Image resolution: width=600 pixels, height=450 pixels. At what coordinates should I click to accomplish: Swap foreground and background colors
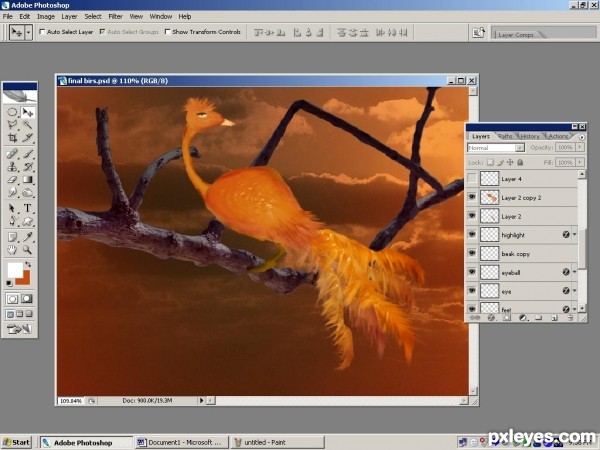pos(28,264)
